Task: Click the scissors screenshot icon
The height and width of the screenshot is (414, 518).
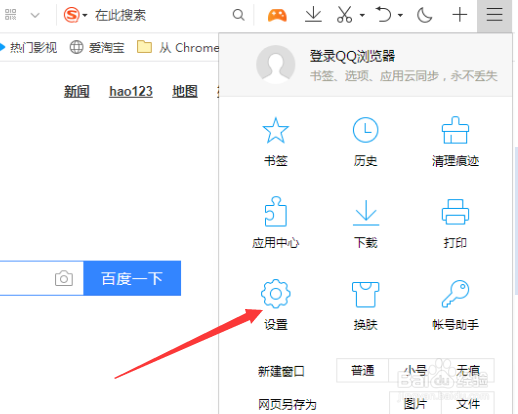Action: 344,15
